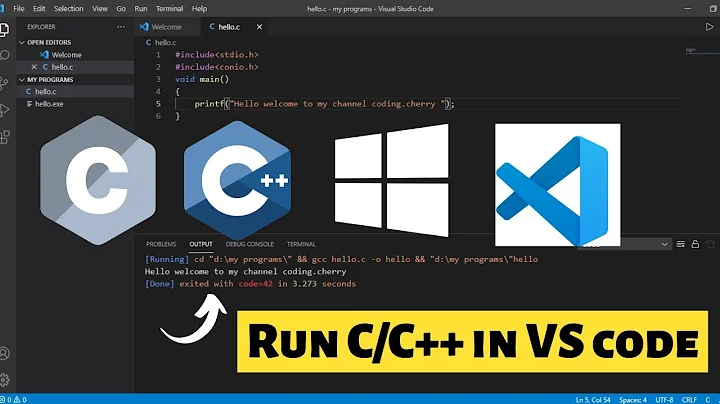Open Explorer more actions ellipsis
Viewport: 720px width, 404px height.
tap(122, 27)
